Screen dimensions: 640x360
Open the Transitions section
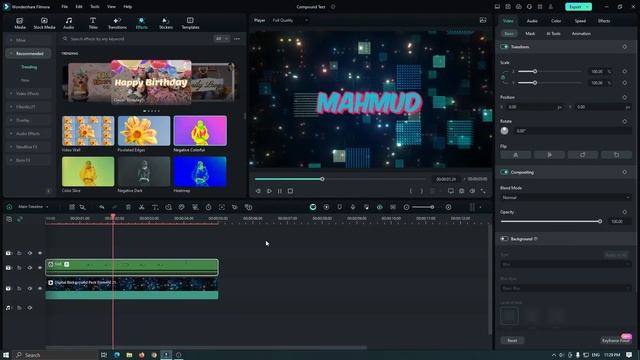pos(117,23)
